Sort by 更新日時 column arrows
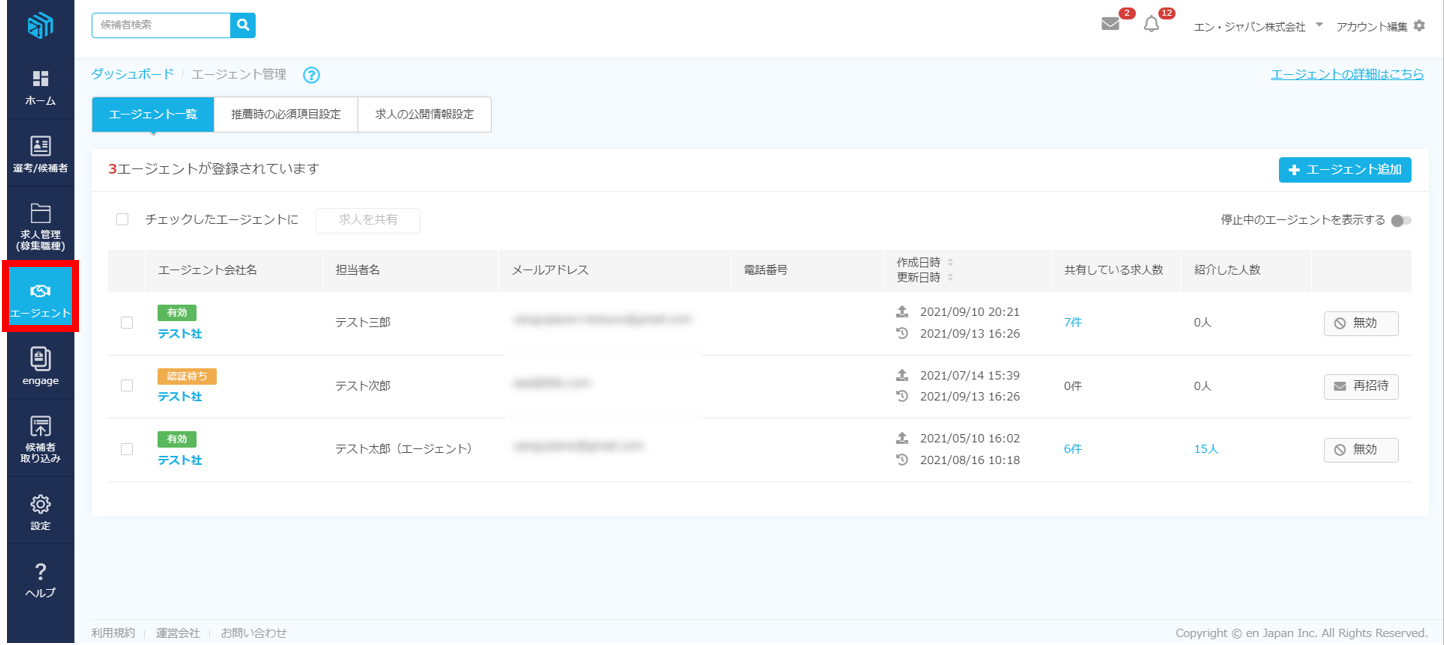Screen dimensions: 1444x645 tap(950, 278)
